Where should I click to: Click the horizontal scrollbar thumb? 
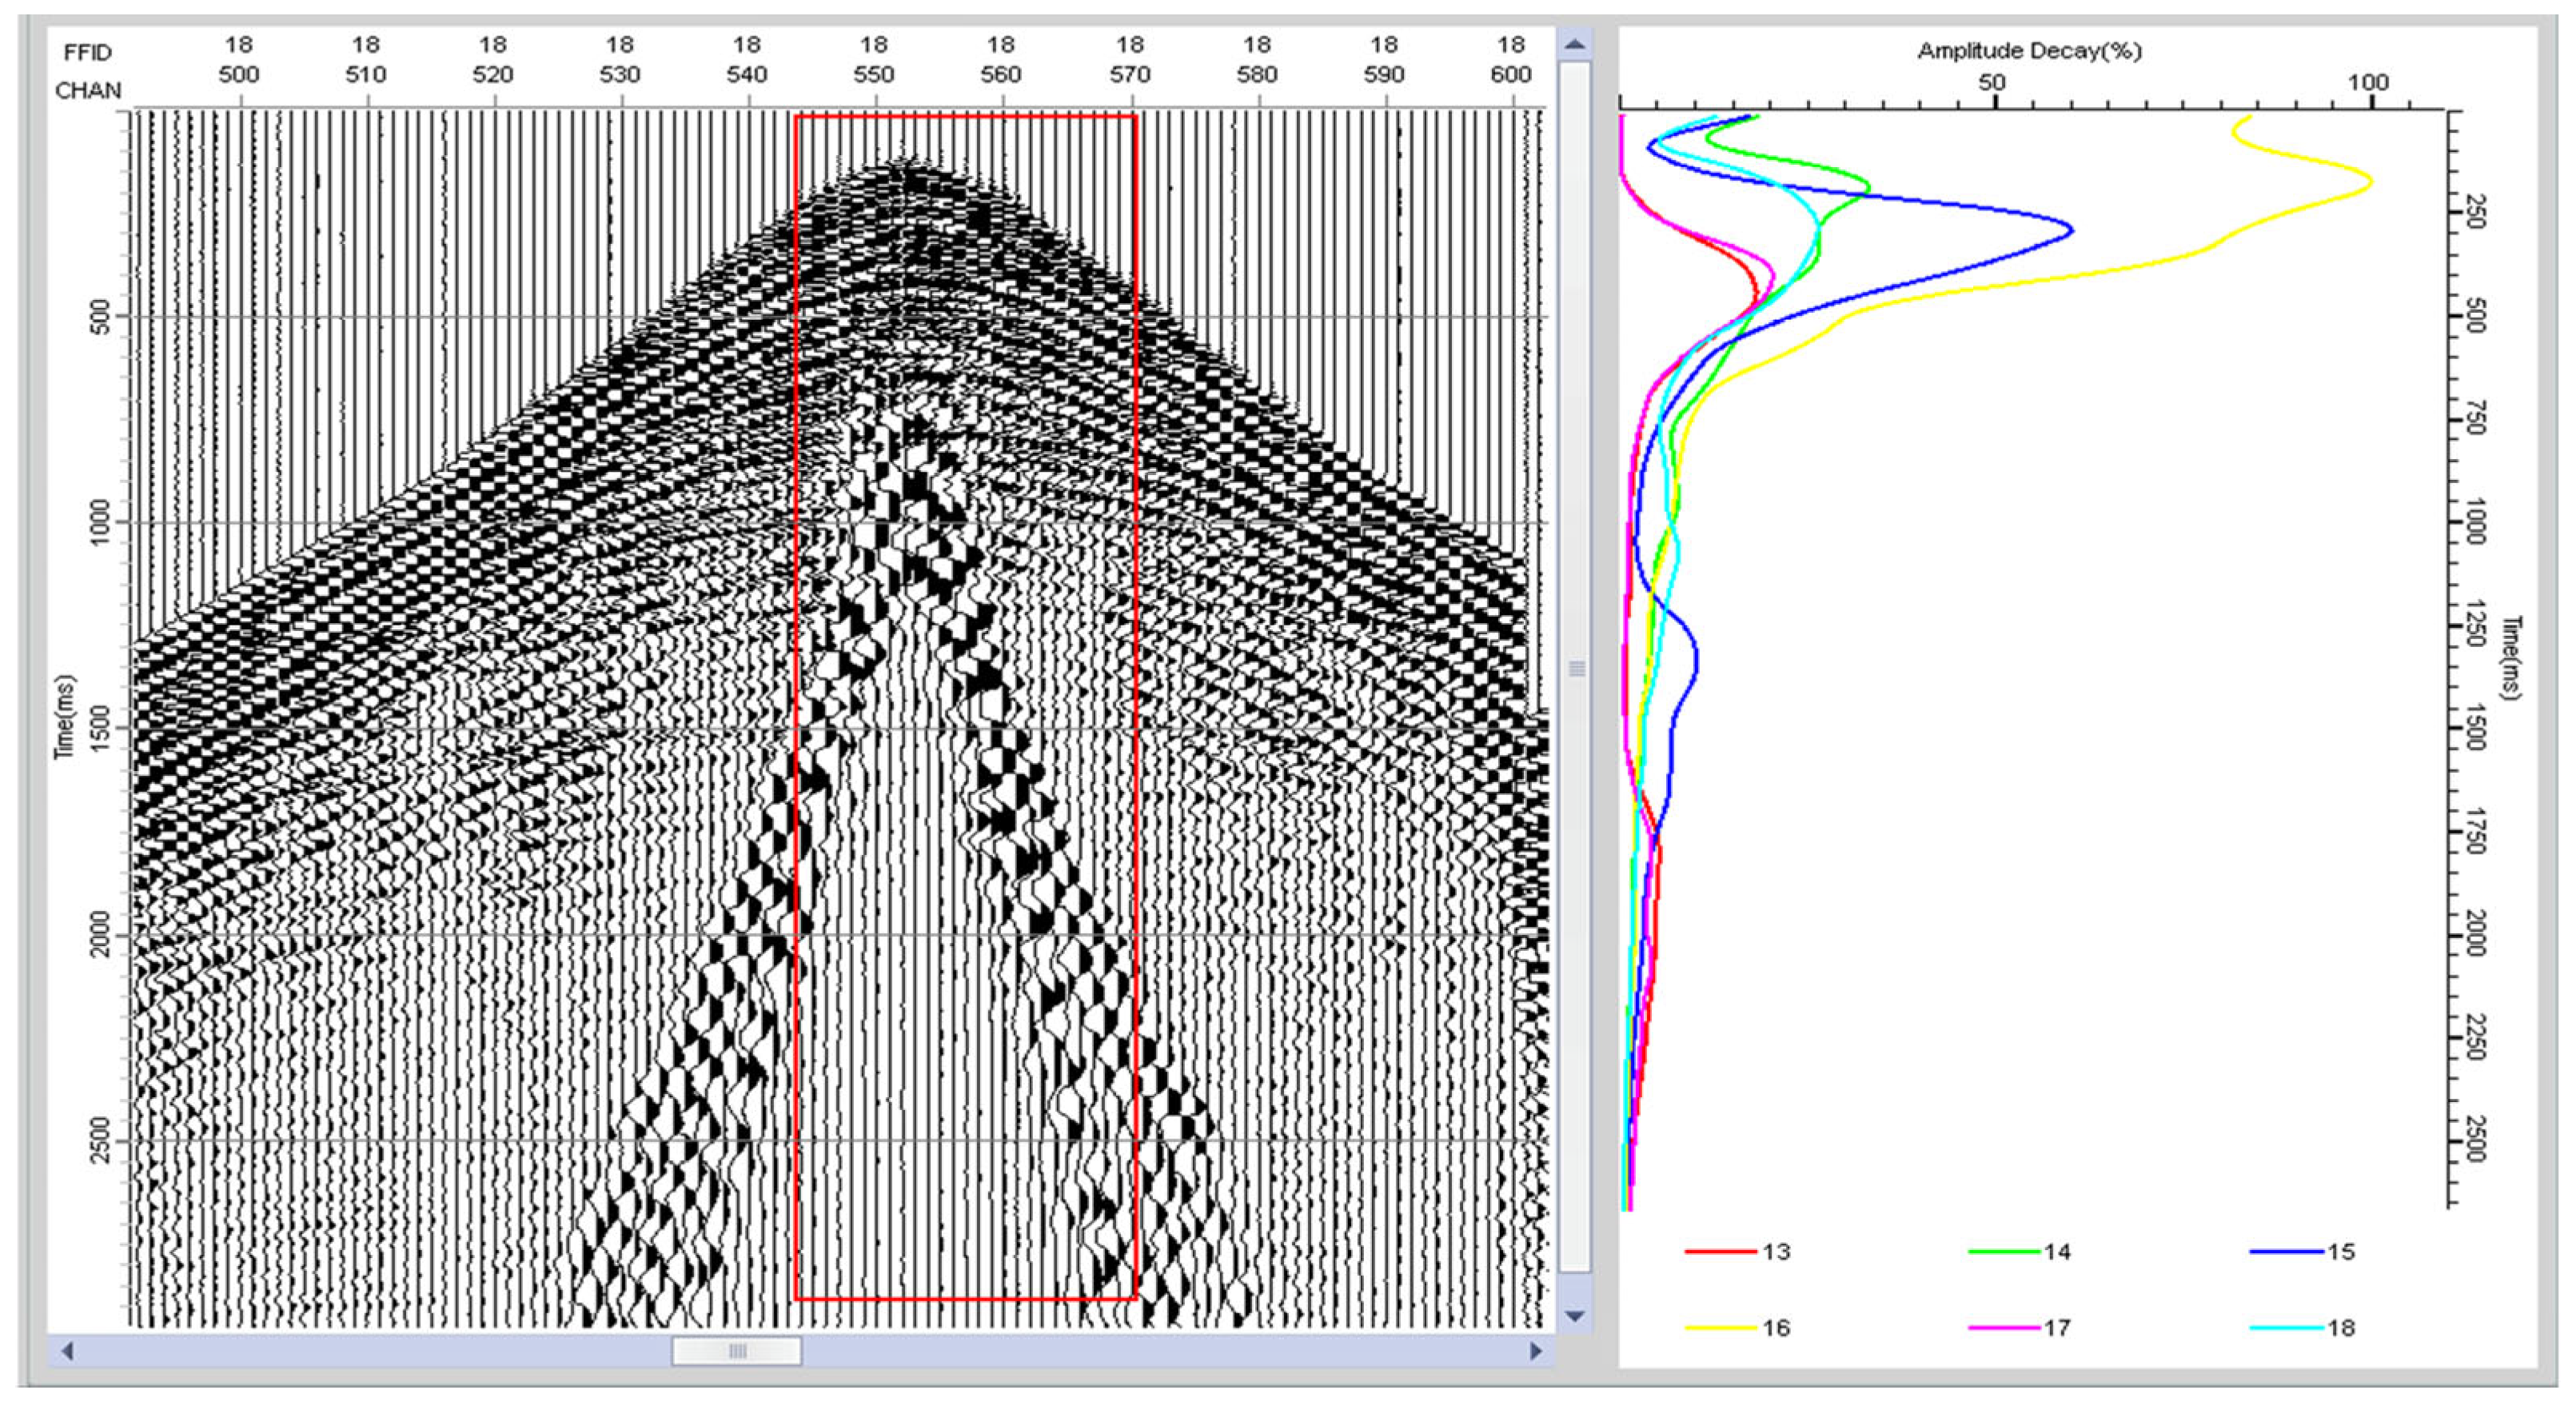tap(736, 1352)
